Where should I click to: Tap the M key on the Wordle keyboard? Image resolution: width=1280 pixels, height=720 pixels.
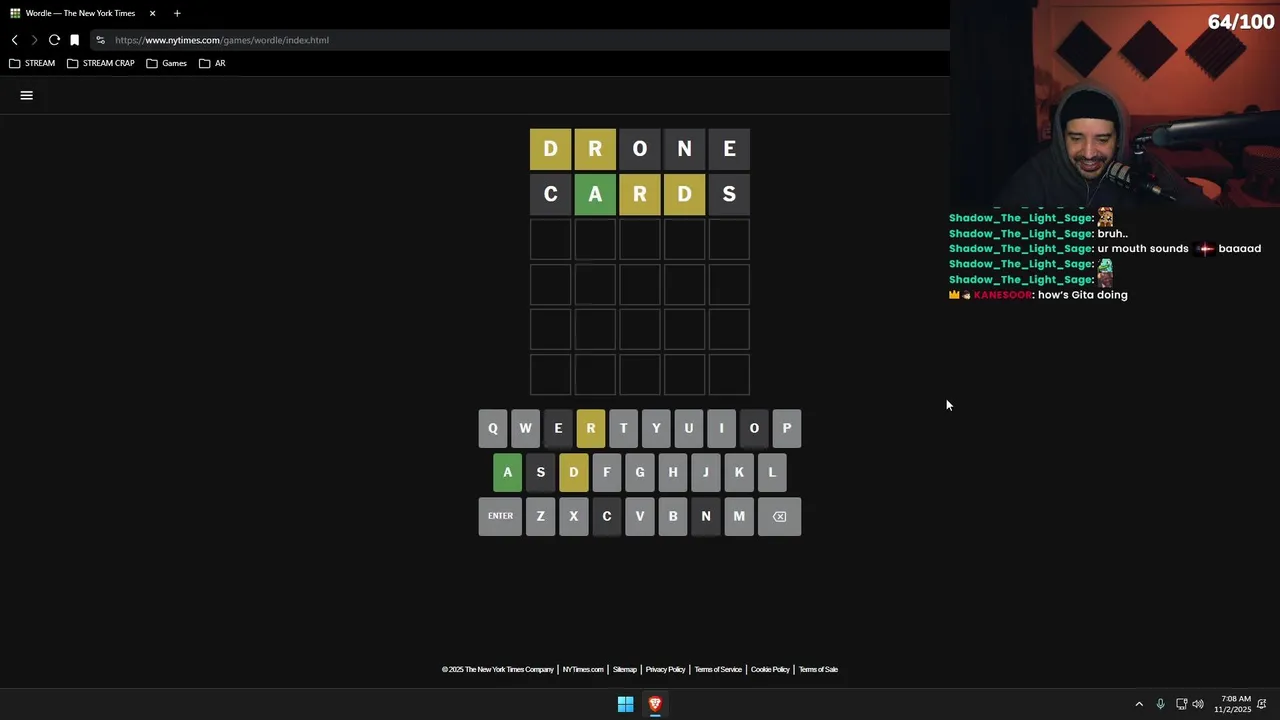pos(739,516)
